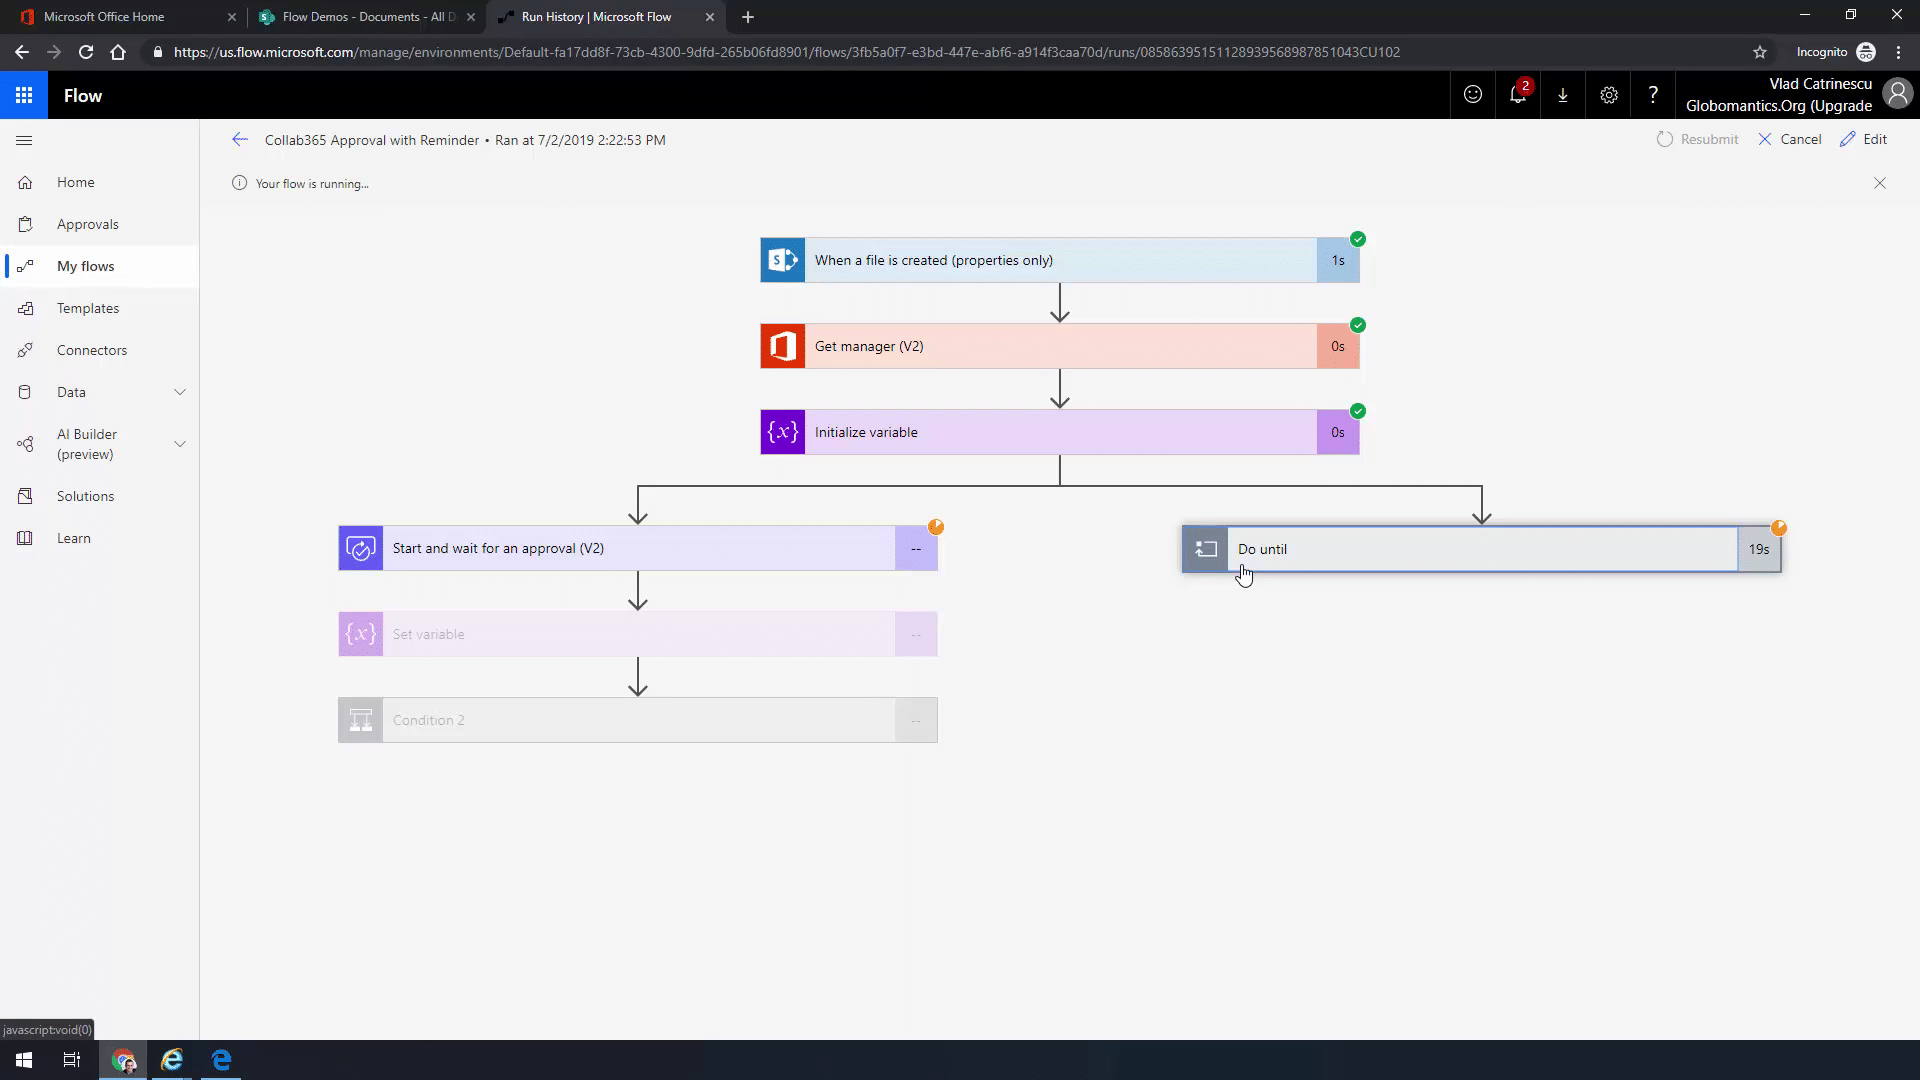The image size is (1920, 1080).
Task: Open Edge from taskbar
Action: [221, 1060]
